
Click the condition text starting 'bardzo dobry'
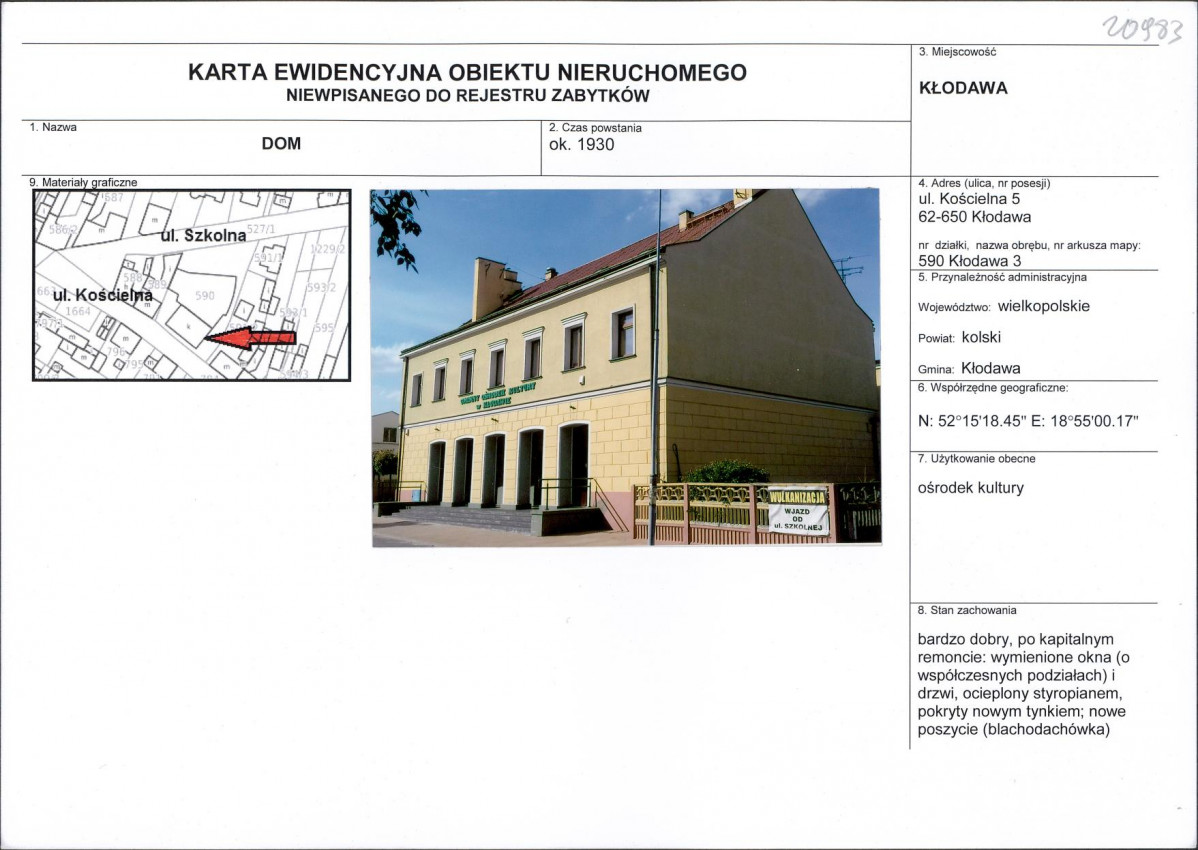pos(1023,684)
